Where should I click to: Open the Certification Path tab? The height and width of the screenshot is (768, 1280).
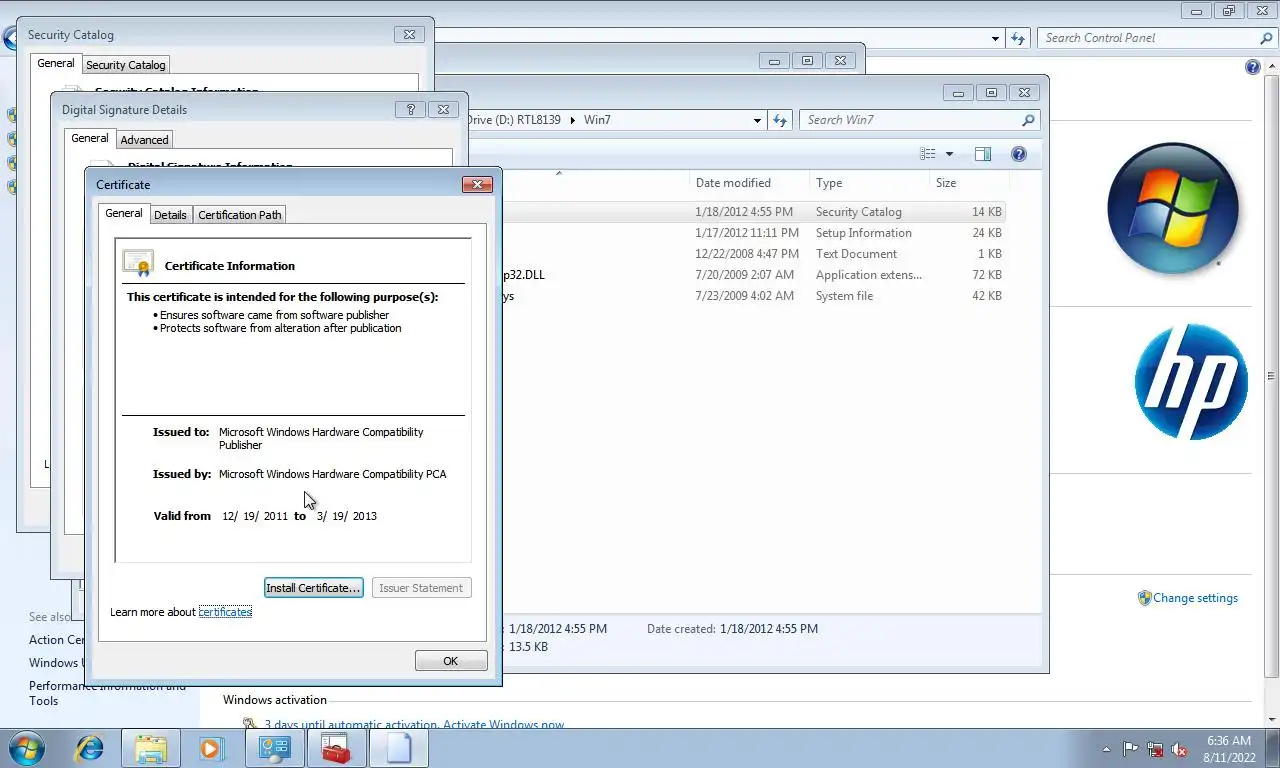click(x=240, y=215)
